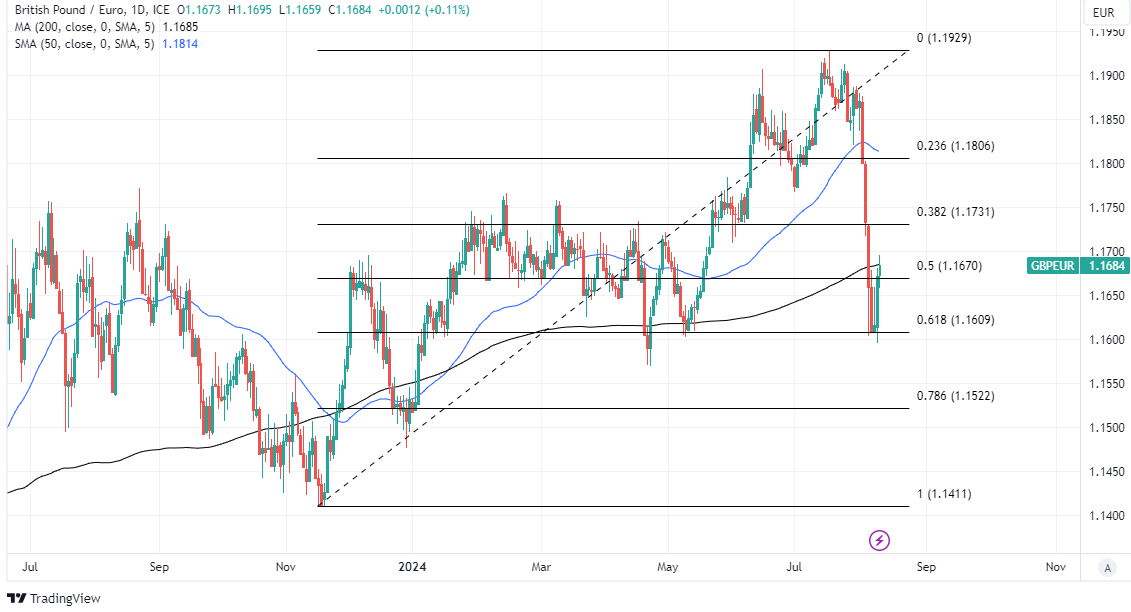
Task: Click the purple lightning bolt event icon
Action: pos(879,541)
